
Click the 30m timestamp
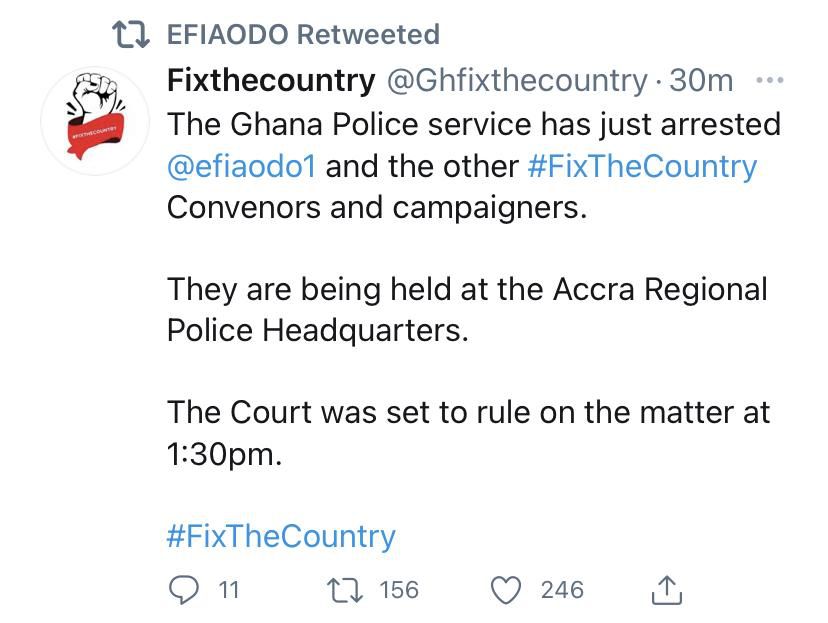pyautogui.click(x=701, y=80)
